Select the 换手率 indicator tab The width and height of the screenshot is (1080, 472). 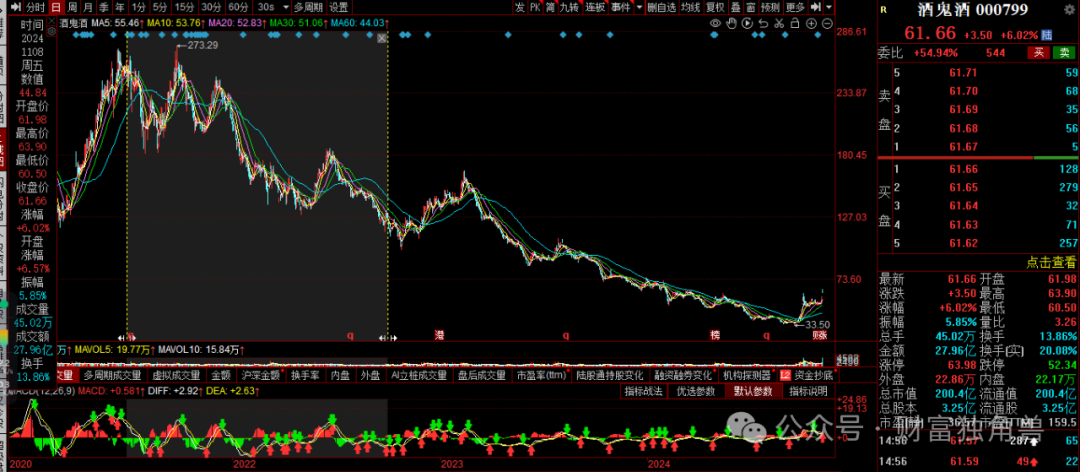pyautogui.click(x=304, y=376)
